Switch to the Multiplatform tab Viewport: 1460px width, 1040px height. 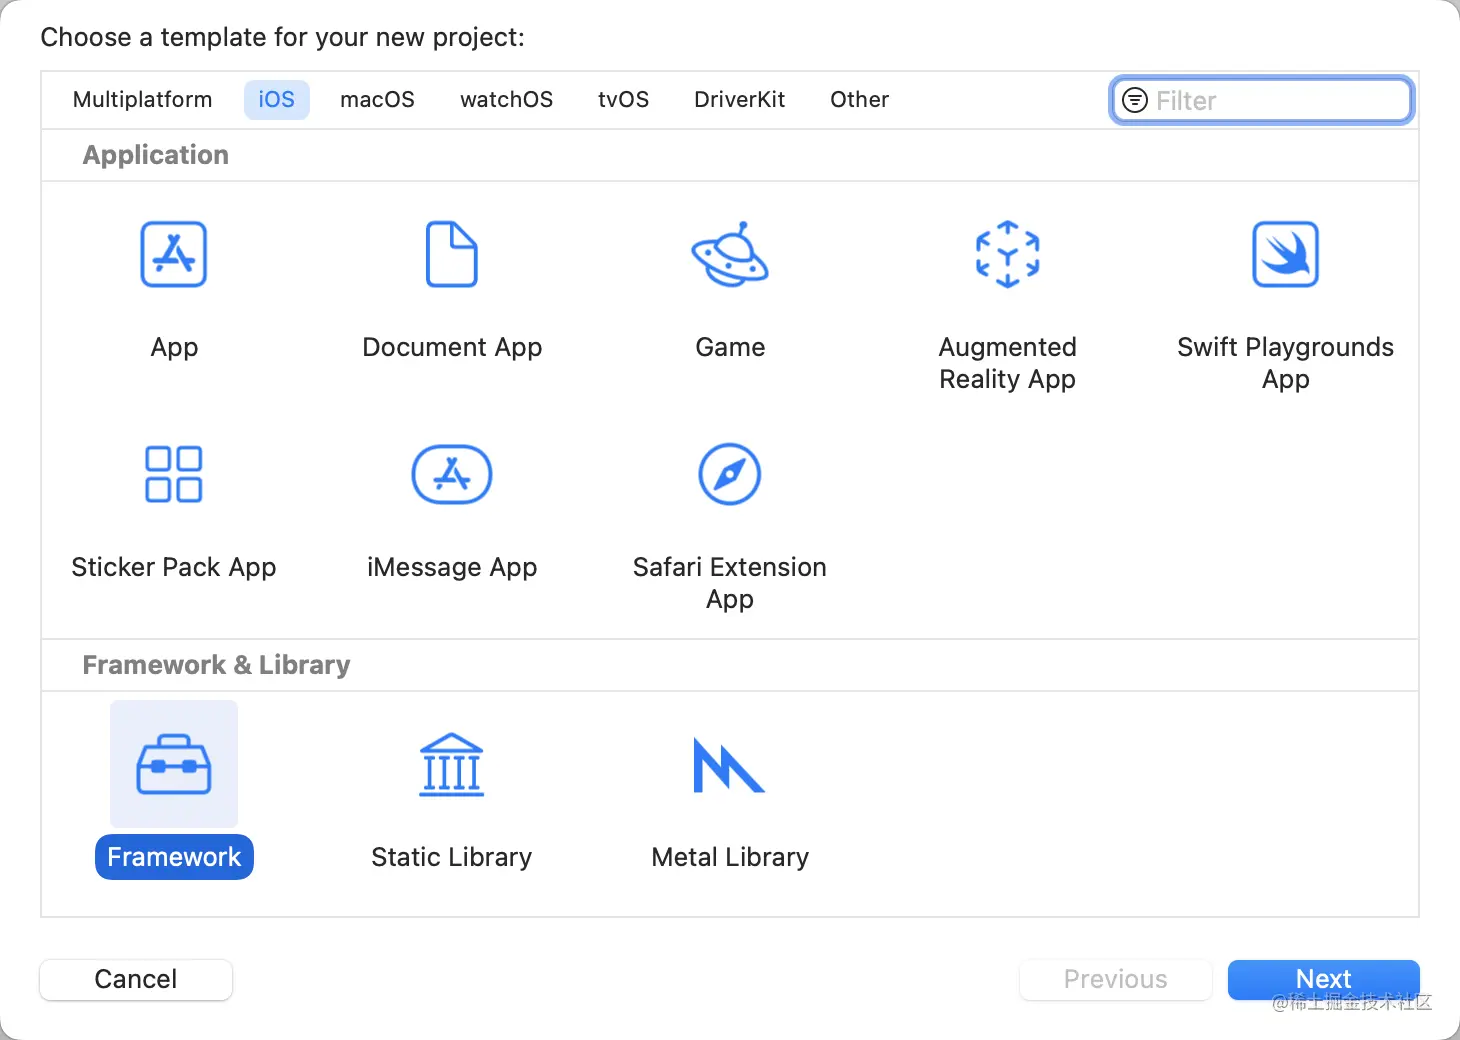click(x=143, y=100)
